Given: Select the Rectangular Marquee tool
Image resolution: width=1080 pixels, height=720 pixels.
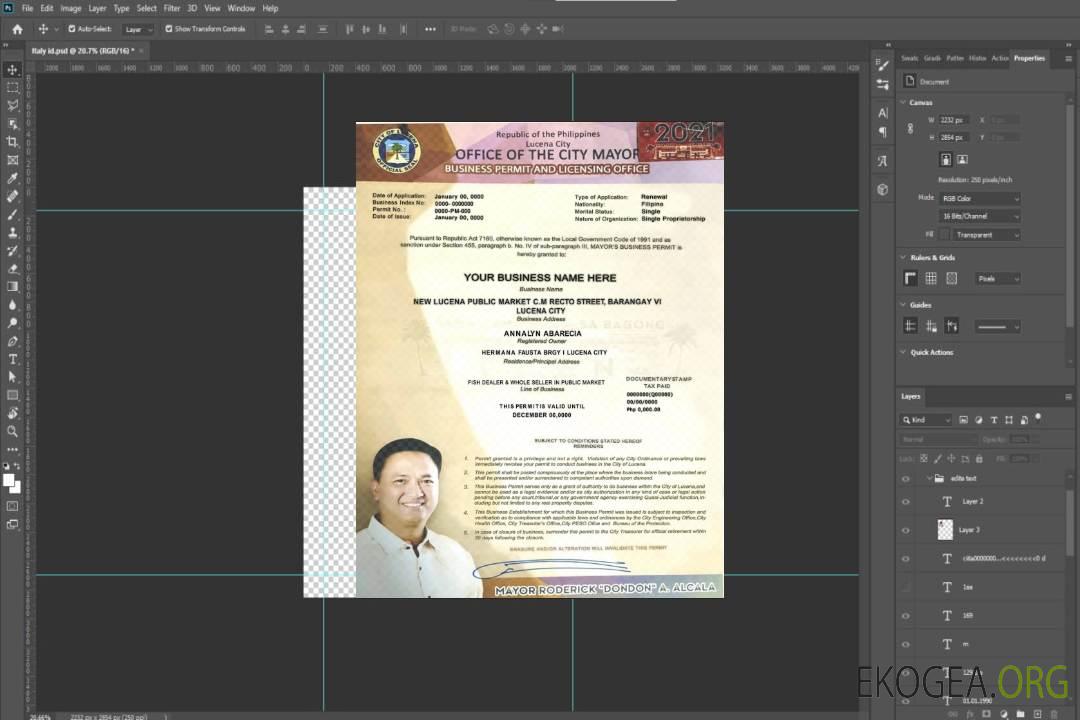Looking at the screenshot, I should pyautogui.click(x=12, y=88).
